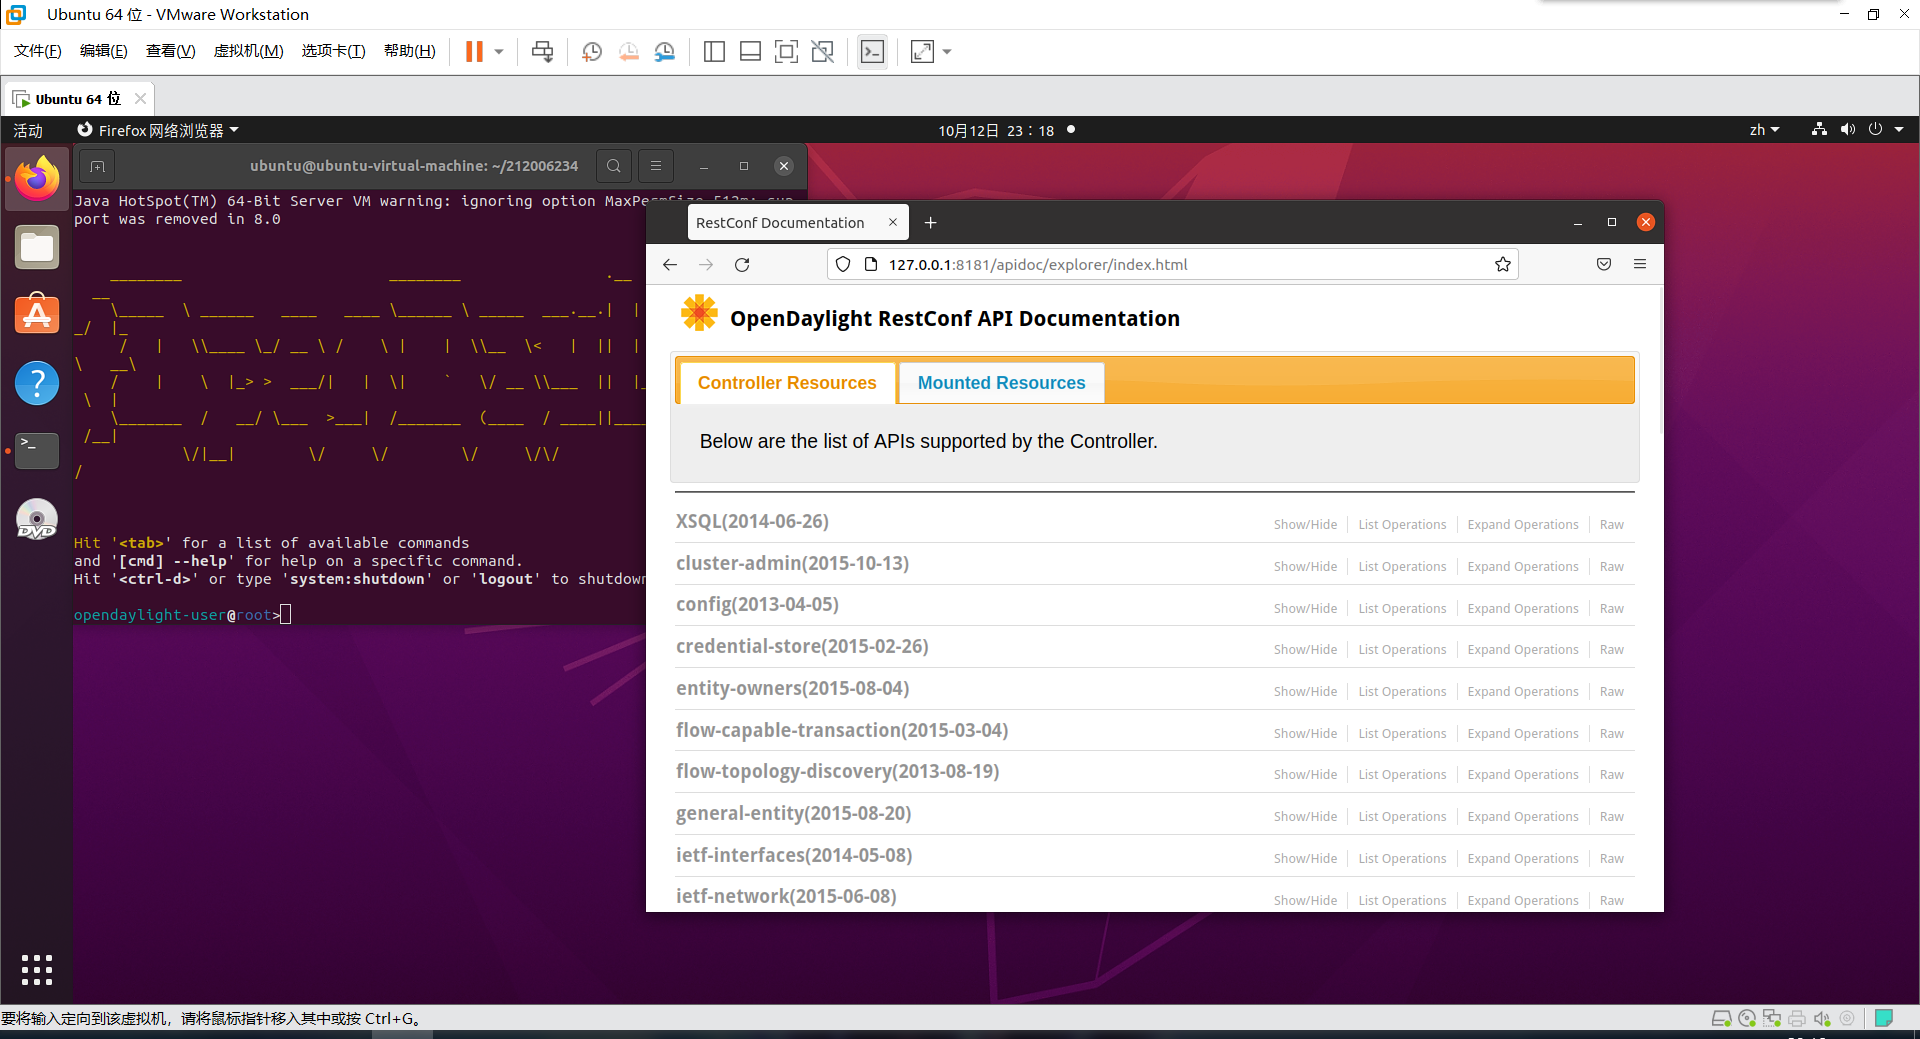Click the network status icon in top bar
1920x1039 pixels.
click(x=1819, y=129)
